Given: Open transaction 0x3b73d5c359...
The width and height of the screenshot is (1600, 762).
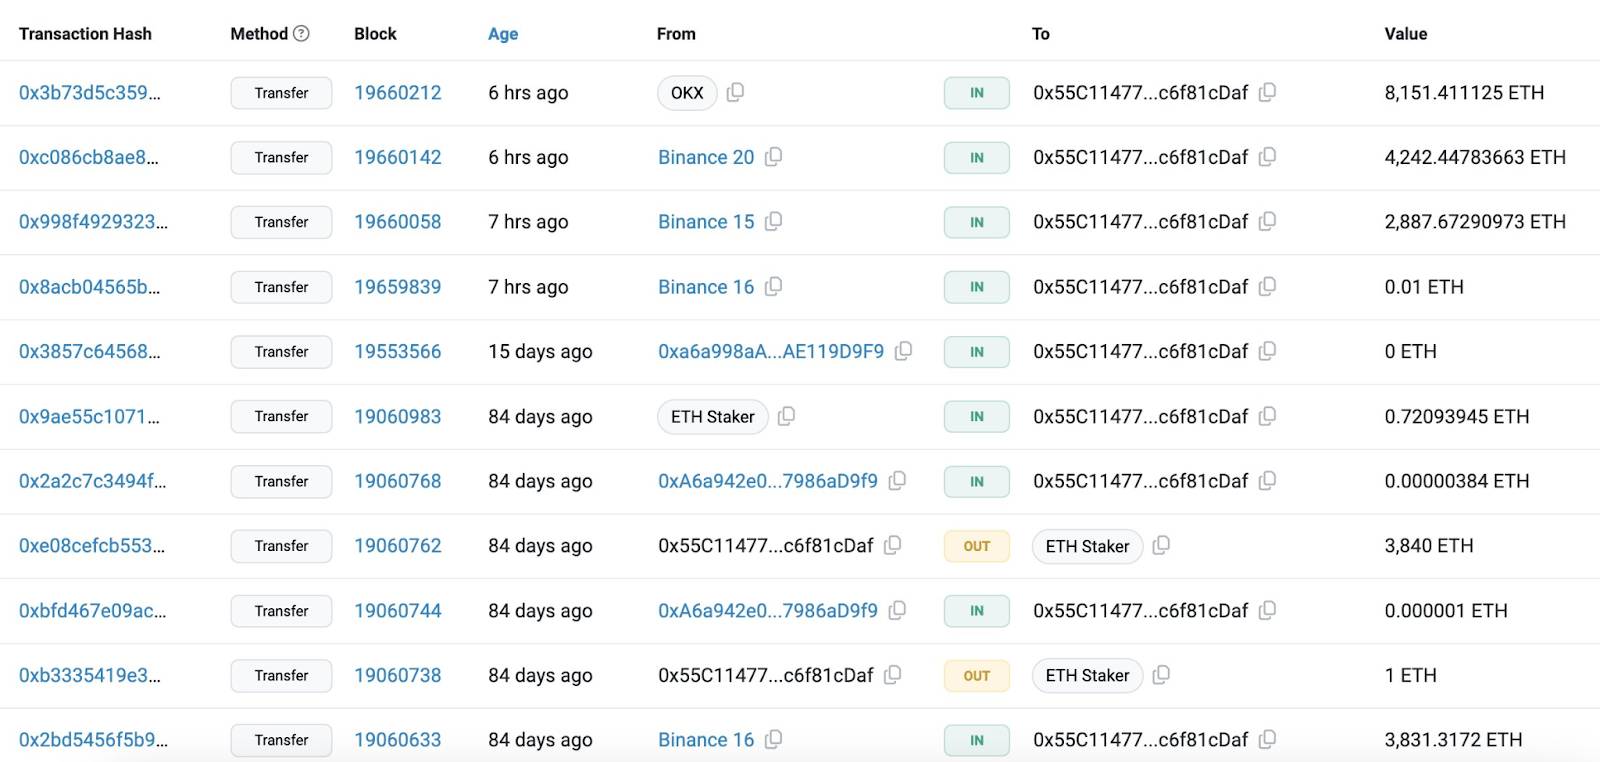Looking at the screenshot, I should (90, 92).
